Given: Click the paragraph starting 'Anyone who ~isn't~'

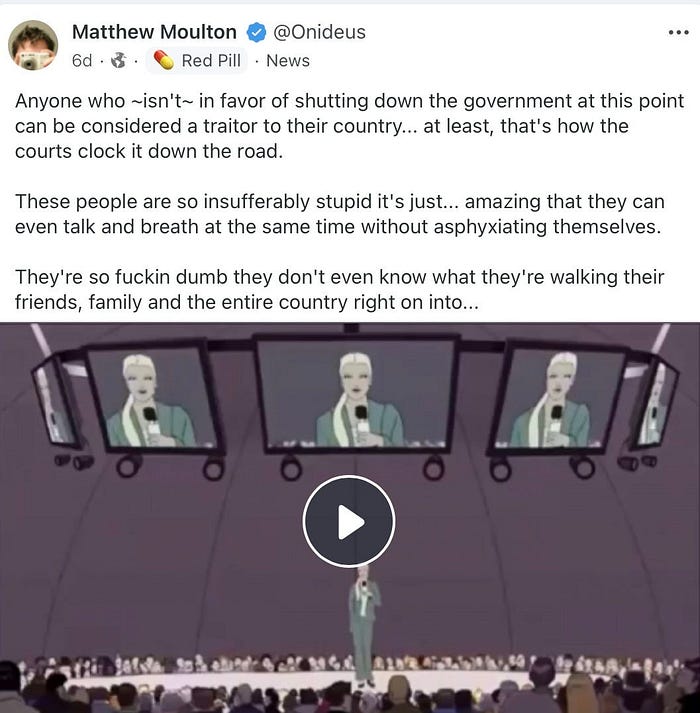Looking at the screenshot, I should pos(349,126).
